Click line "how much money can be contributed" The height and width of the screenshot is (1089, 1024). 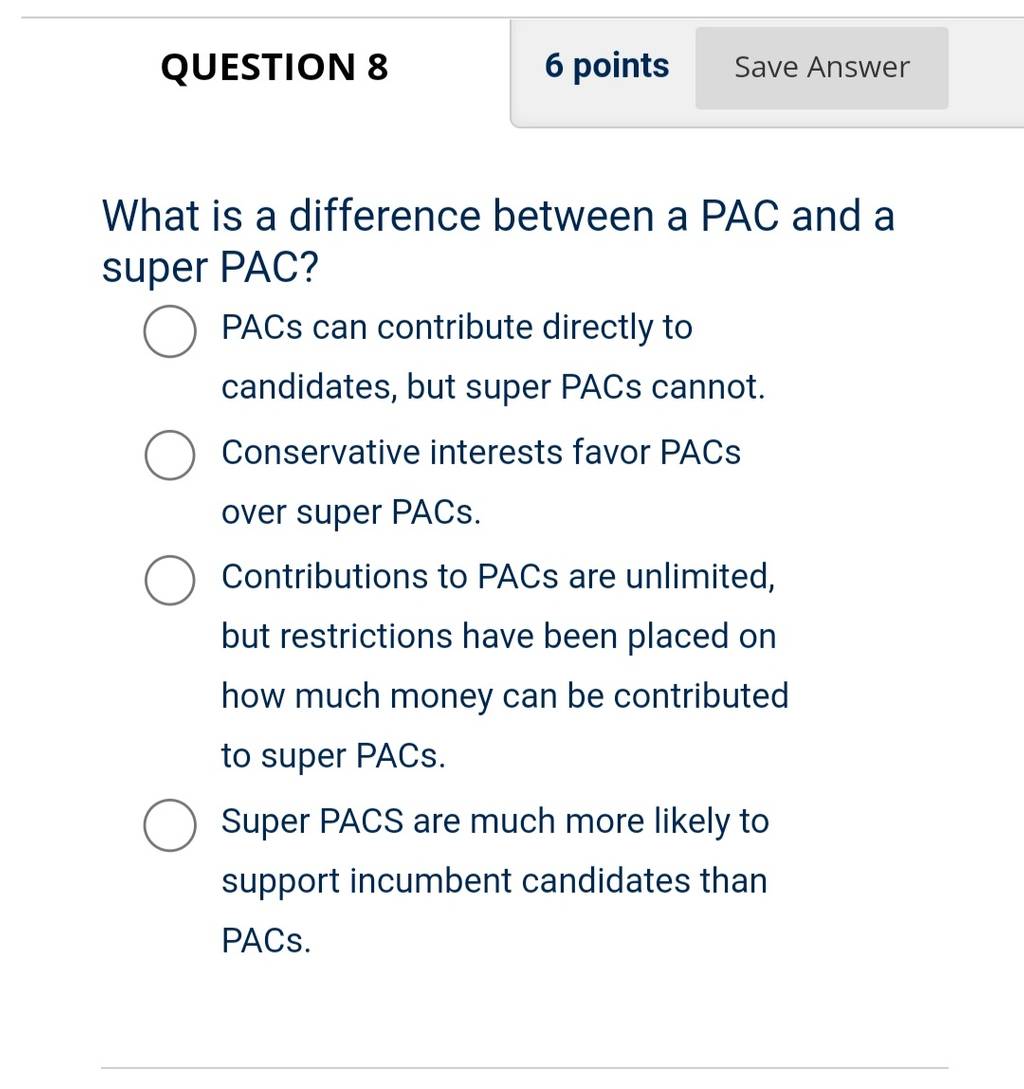(505, 697)
